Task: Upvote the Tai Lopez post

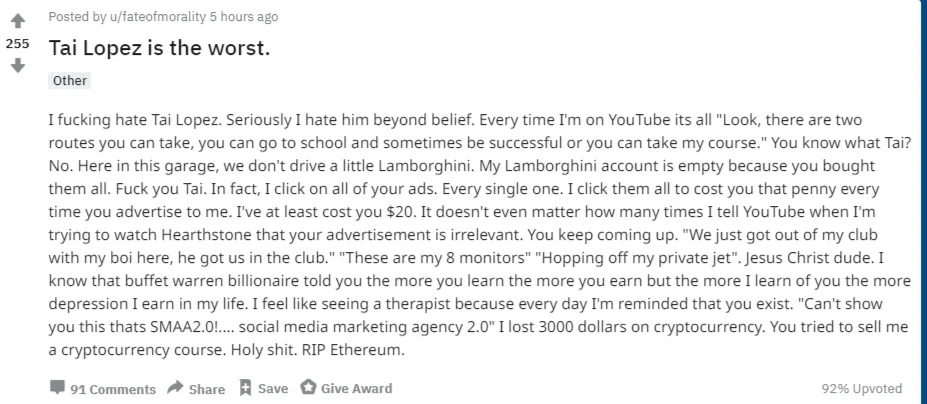Action: tap(18, 21)
